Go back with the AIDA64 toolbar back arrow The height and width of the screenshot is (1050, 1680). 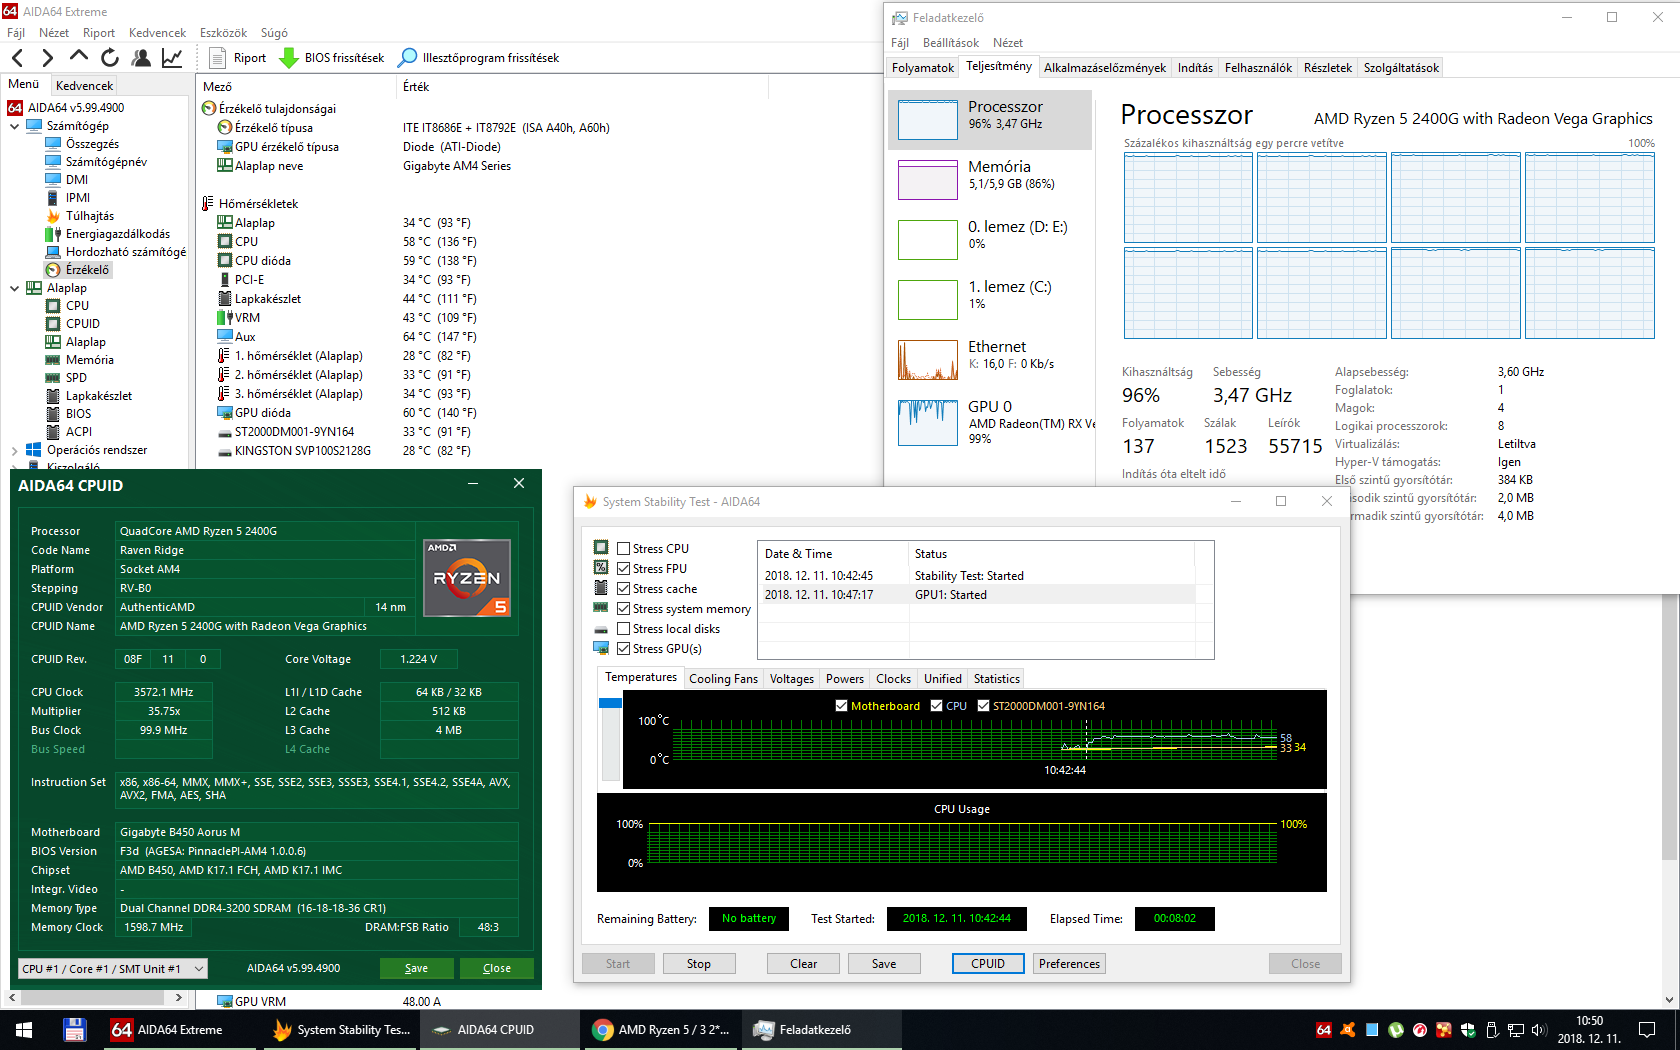(x=17, y=58)
